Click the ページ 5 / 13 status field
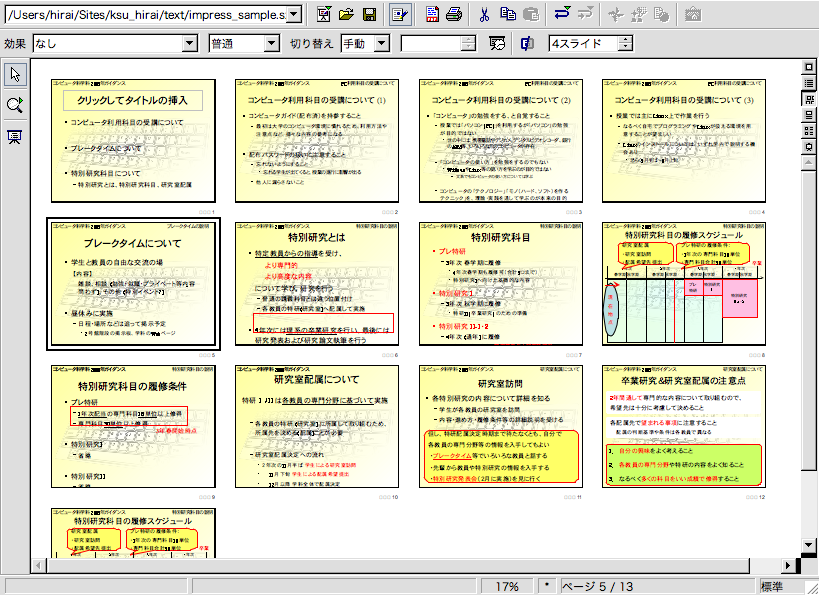Image resolution: width=819 pixels, height=595 pixels. click(x=658, y=587)
